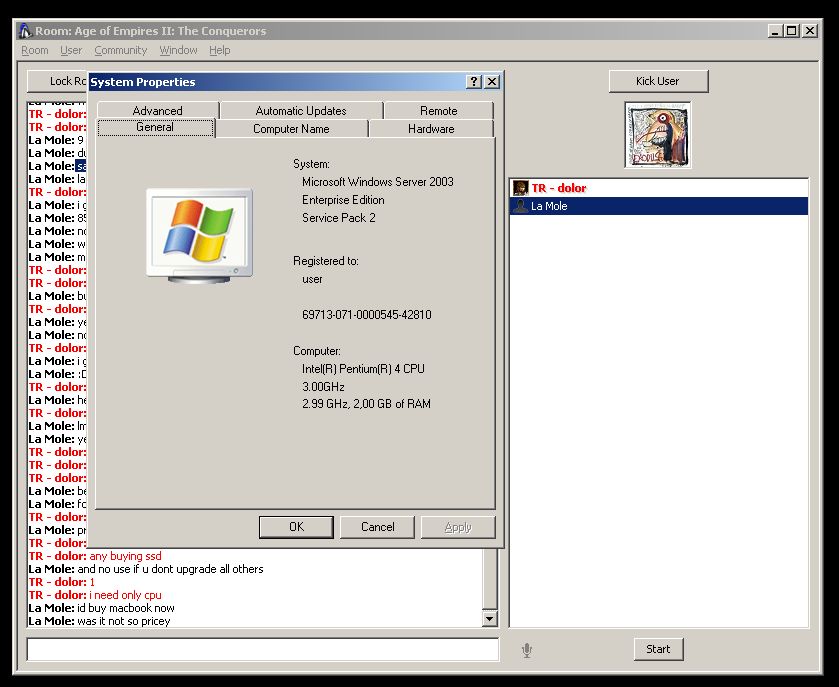This screenshot has width=839, height=687.
Task: Click chat line "id buy macbook now"
Action: tap(126, 608)
